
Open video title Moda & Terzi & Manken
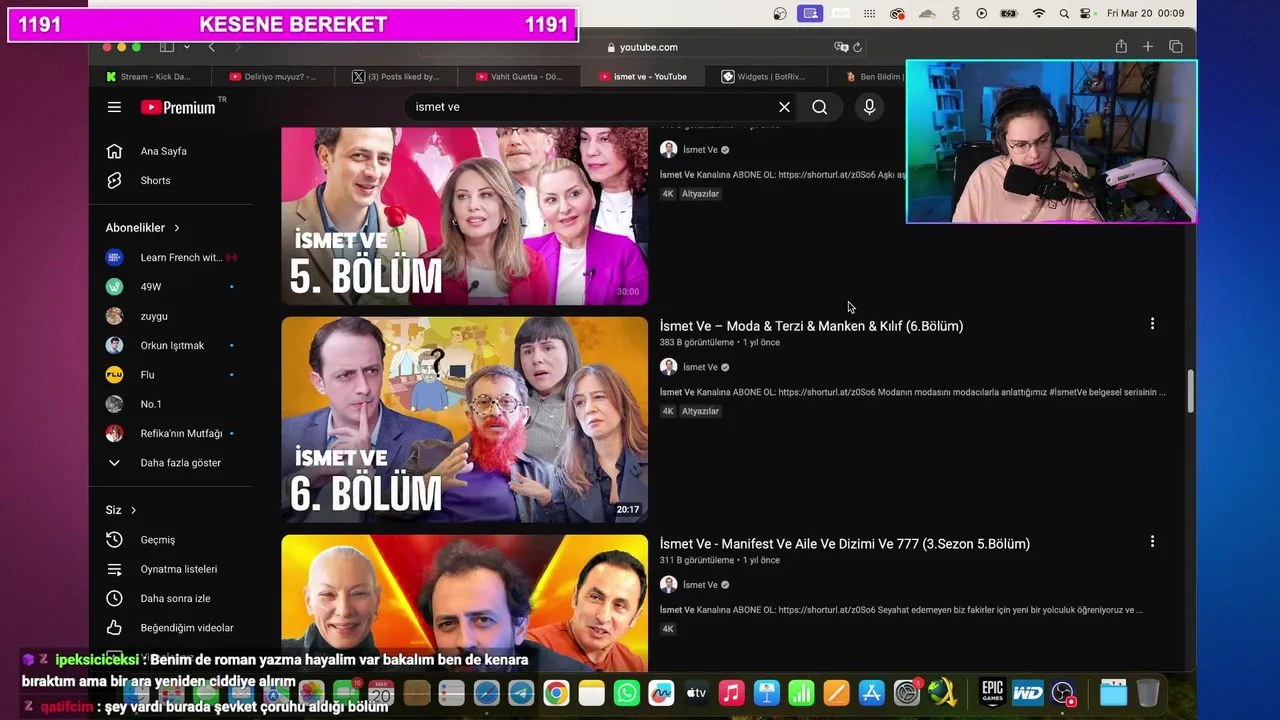pos(811,326)
